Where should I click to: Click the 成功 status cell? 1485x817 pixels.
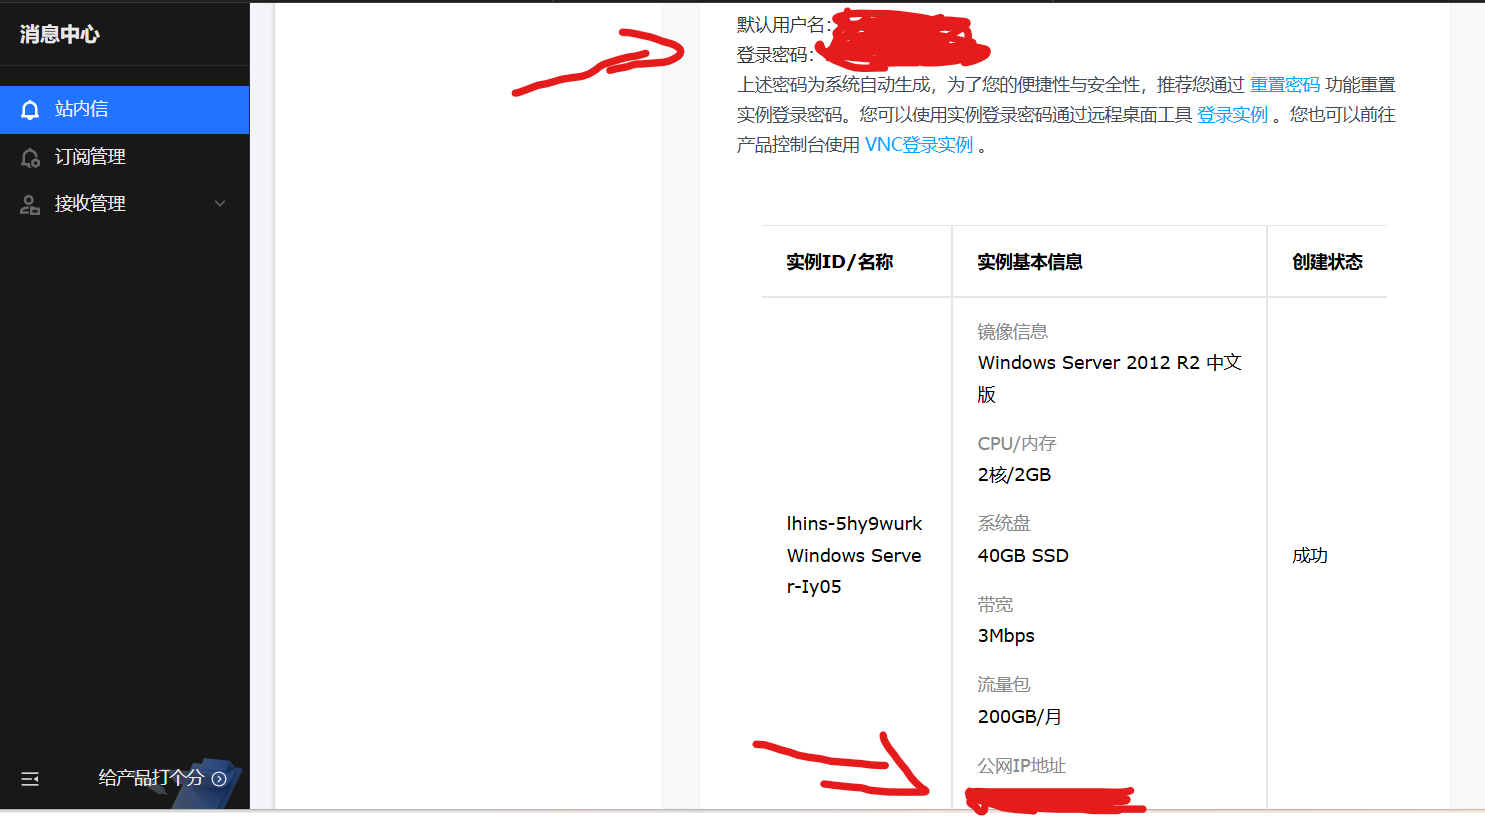click(1310, 556)
